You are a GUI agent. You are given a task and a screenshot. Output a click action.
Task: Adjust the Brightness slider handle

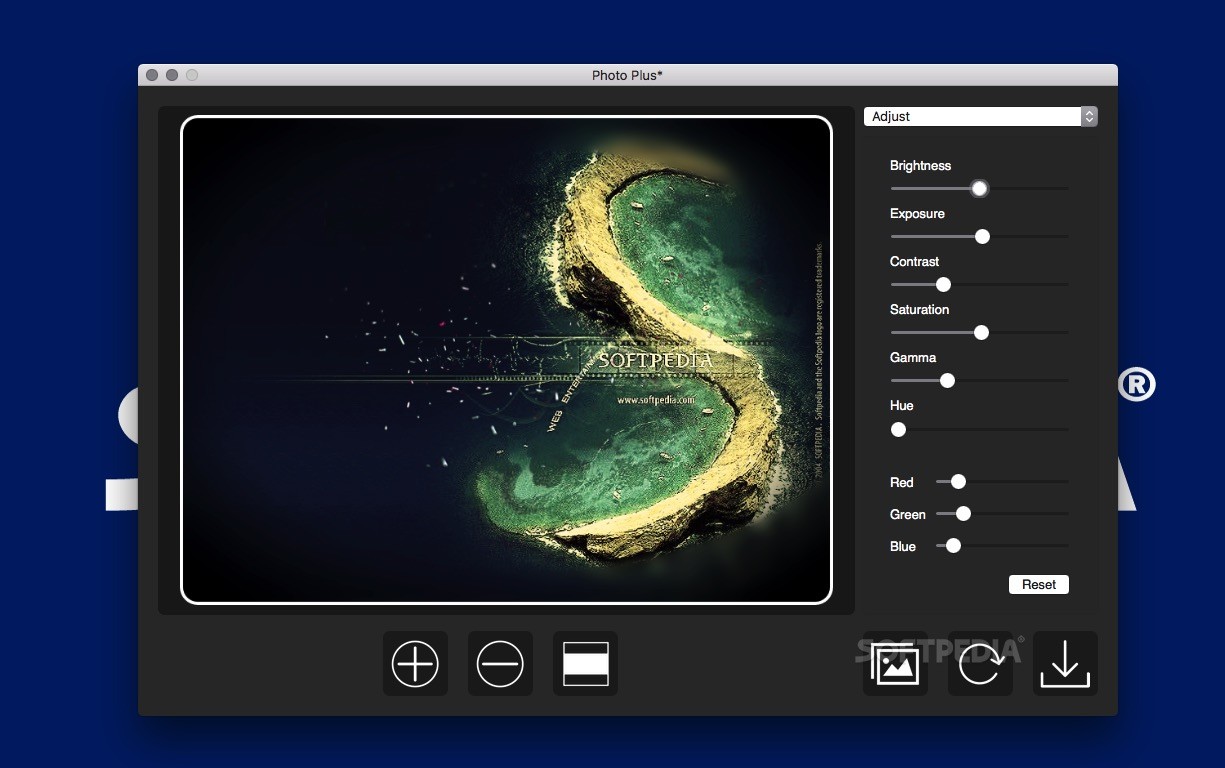[978, 188]
